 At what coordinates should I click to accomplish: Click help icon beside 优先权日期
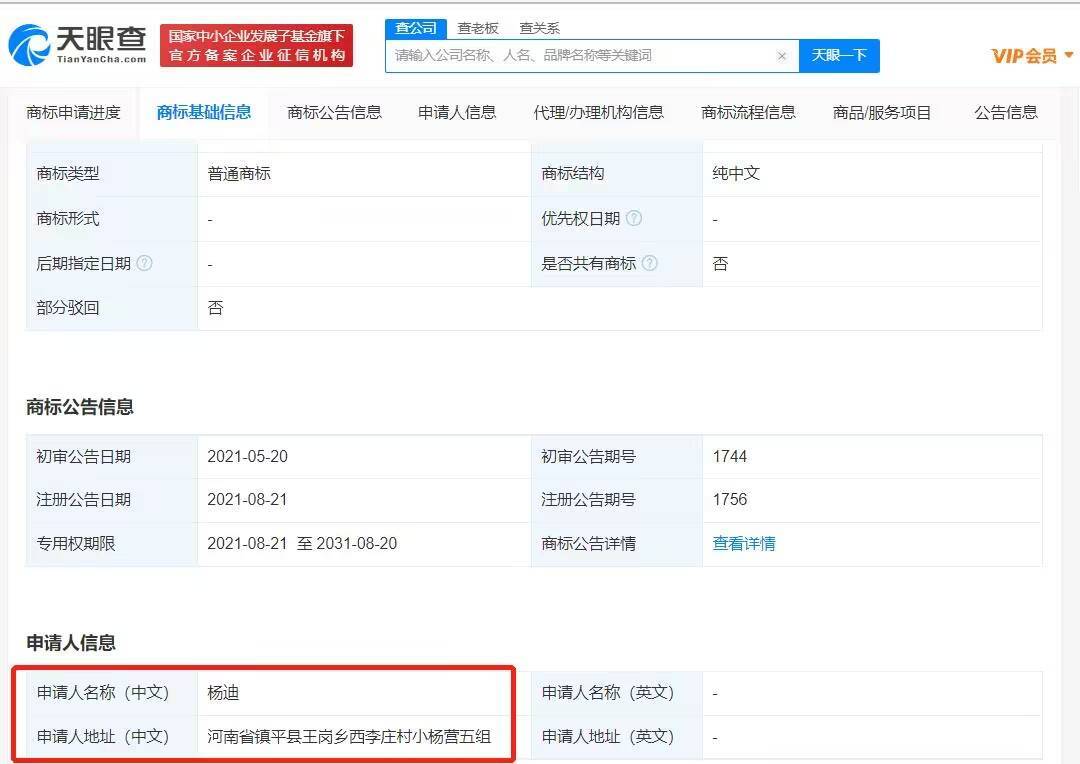tap(634, 219)
